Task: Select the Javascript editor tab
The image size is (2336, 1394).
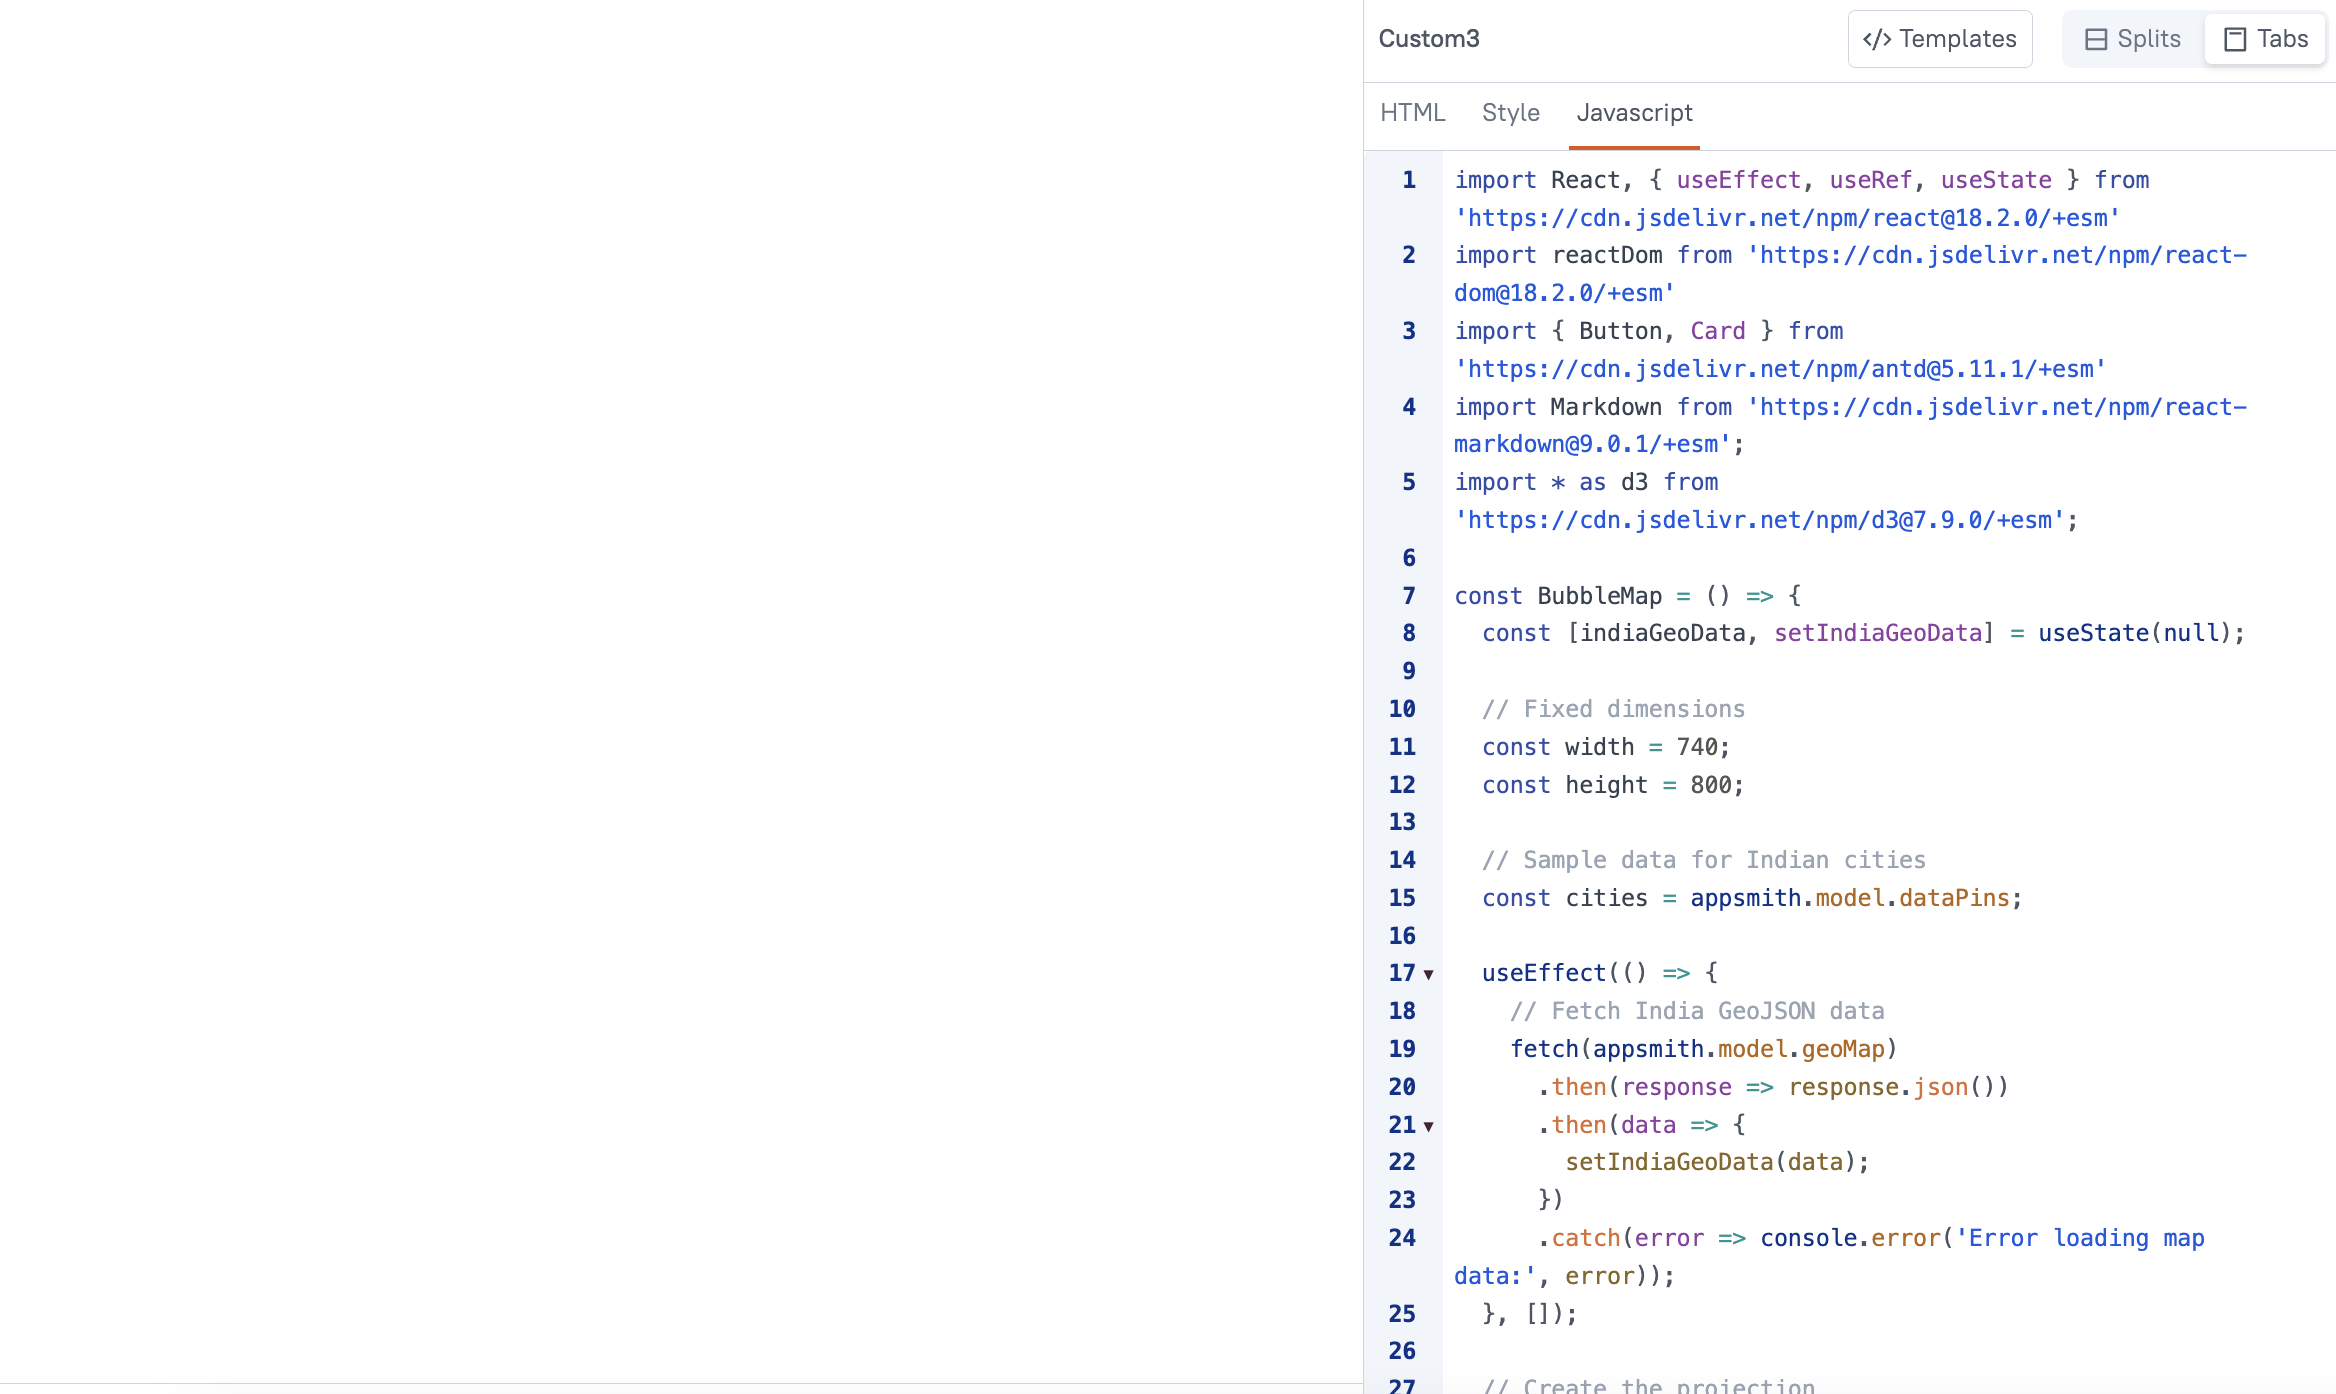Action: (x=1634, y=113)
